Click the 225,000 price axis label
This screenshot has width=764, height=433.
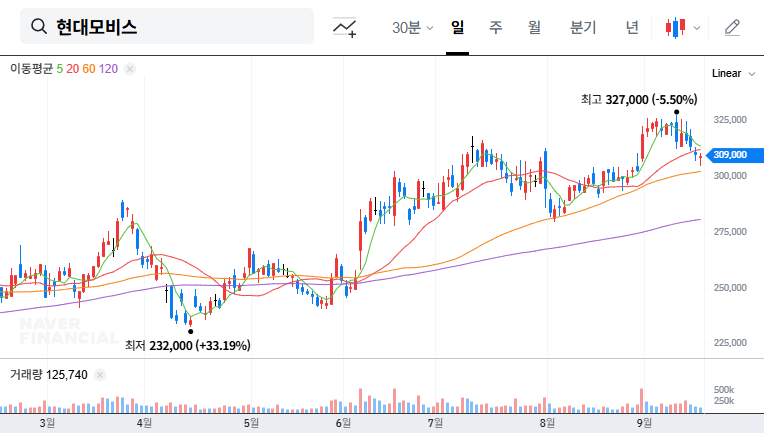pos(730,343)
